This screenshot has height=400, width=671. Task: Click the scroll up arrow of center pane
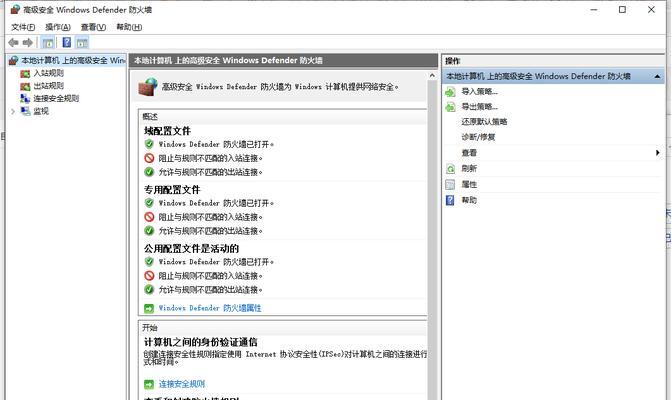click(x=432, y=75)
